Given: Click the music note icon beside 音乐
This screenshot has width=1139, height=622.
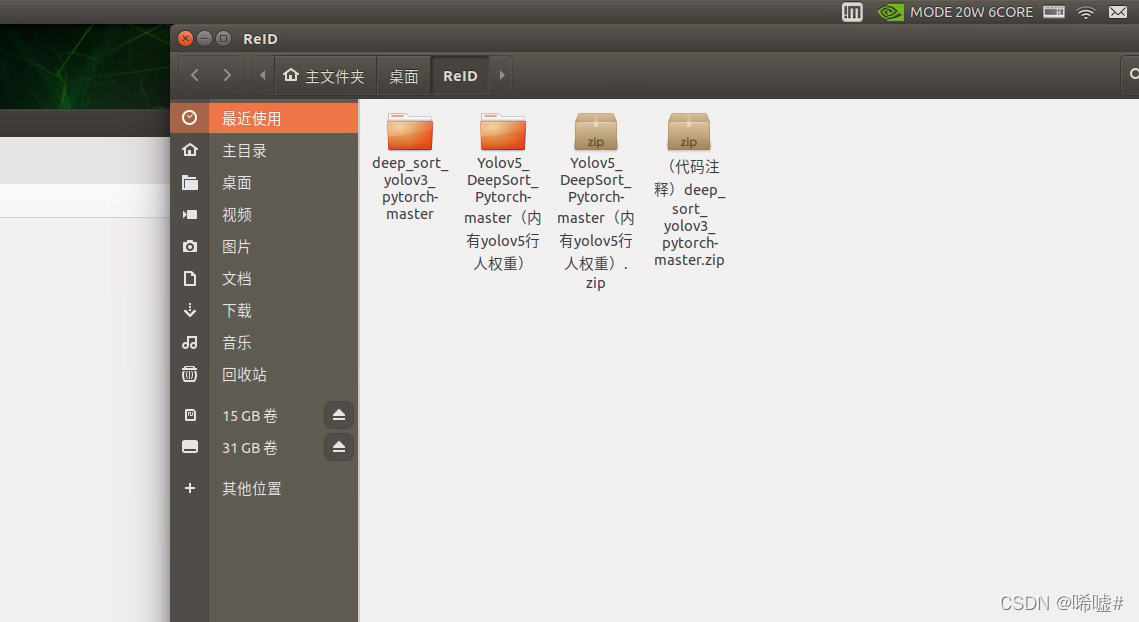Looking at the screenshot, I should pos(190,342).
